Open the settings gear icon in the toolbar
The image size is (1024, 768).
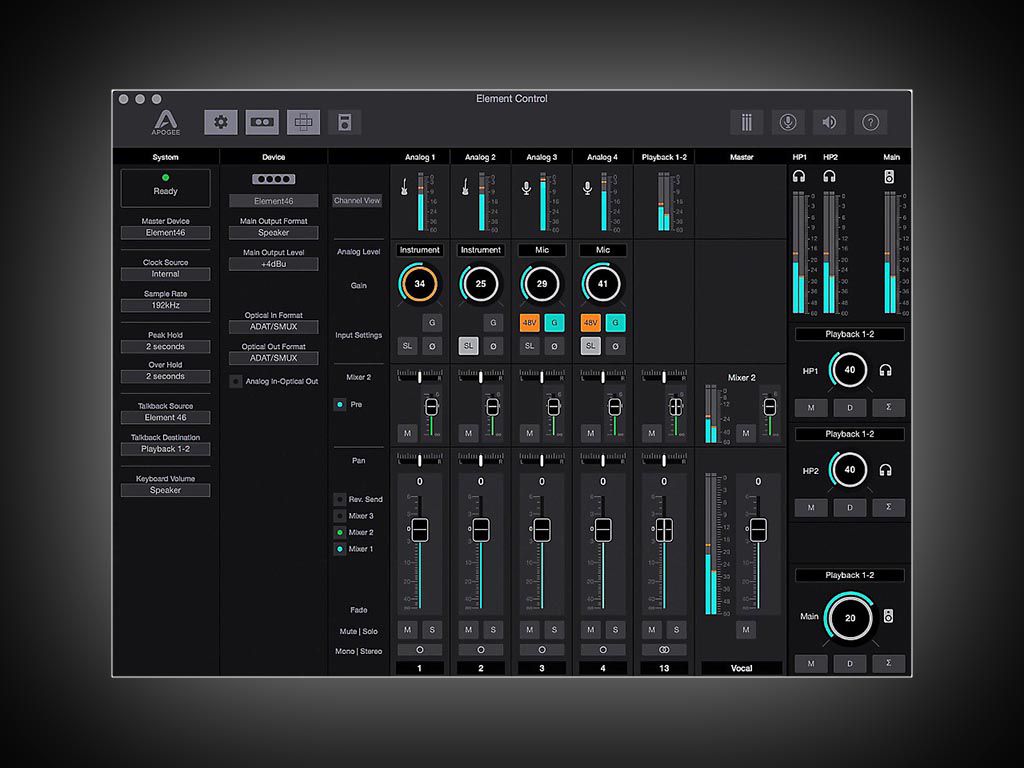click(221, 121)
